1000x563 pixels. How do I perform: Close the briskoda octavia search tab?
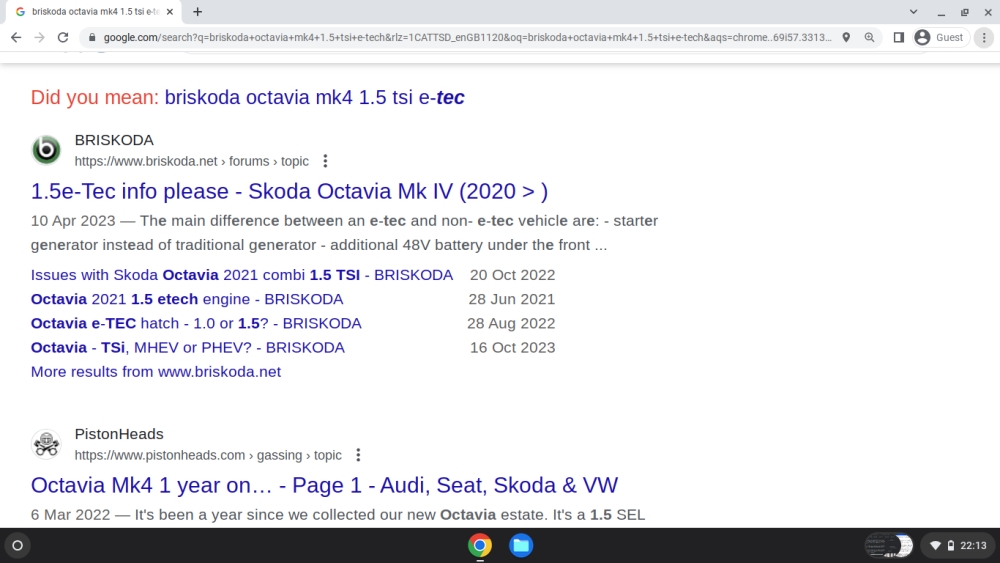click(170, 11)
